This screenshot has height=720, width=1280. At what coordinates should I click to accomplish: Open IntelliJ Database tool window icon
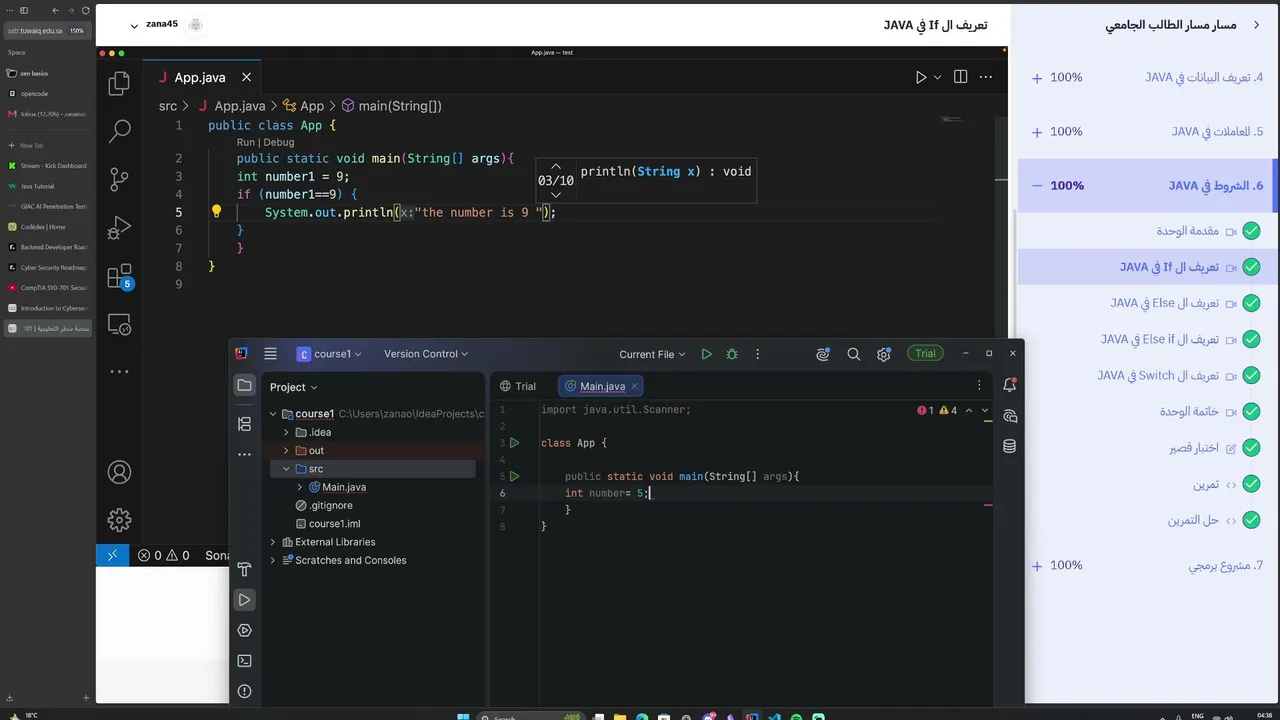pyautogui.click(x=1010, y=446)
